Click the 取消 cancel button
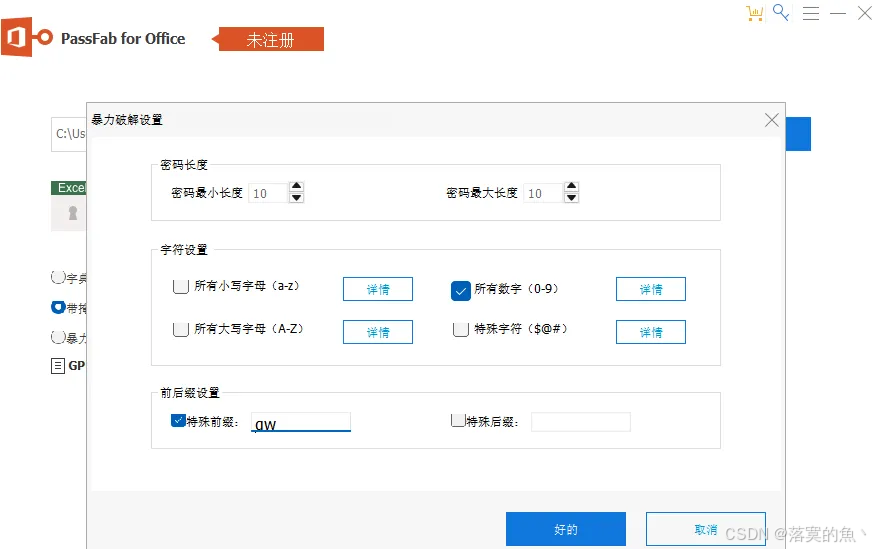The image size is (876, 549). (x=706, y=529)
